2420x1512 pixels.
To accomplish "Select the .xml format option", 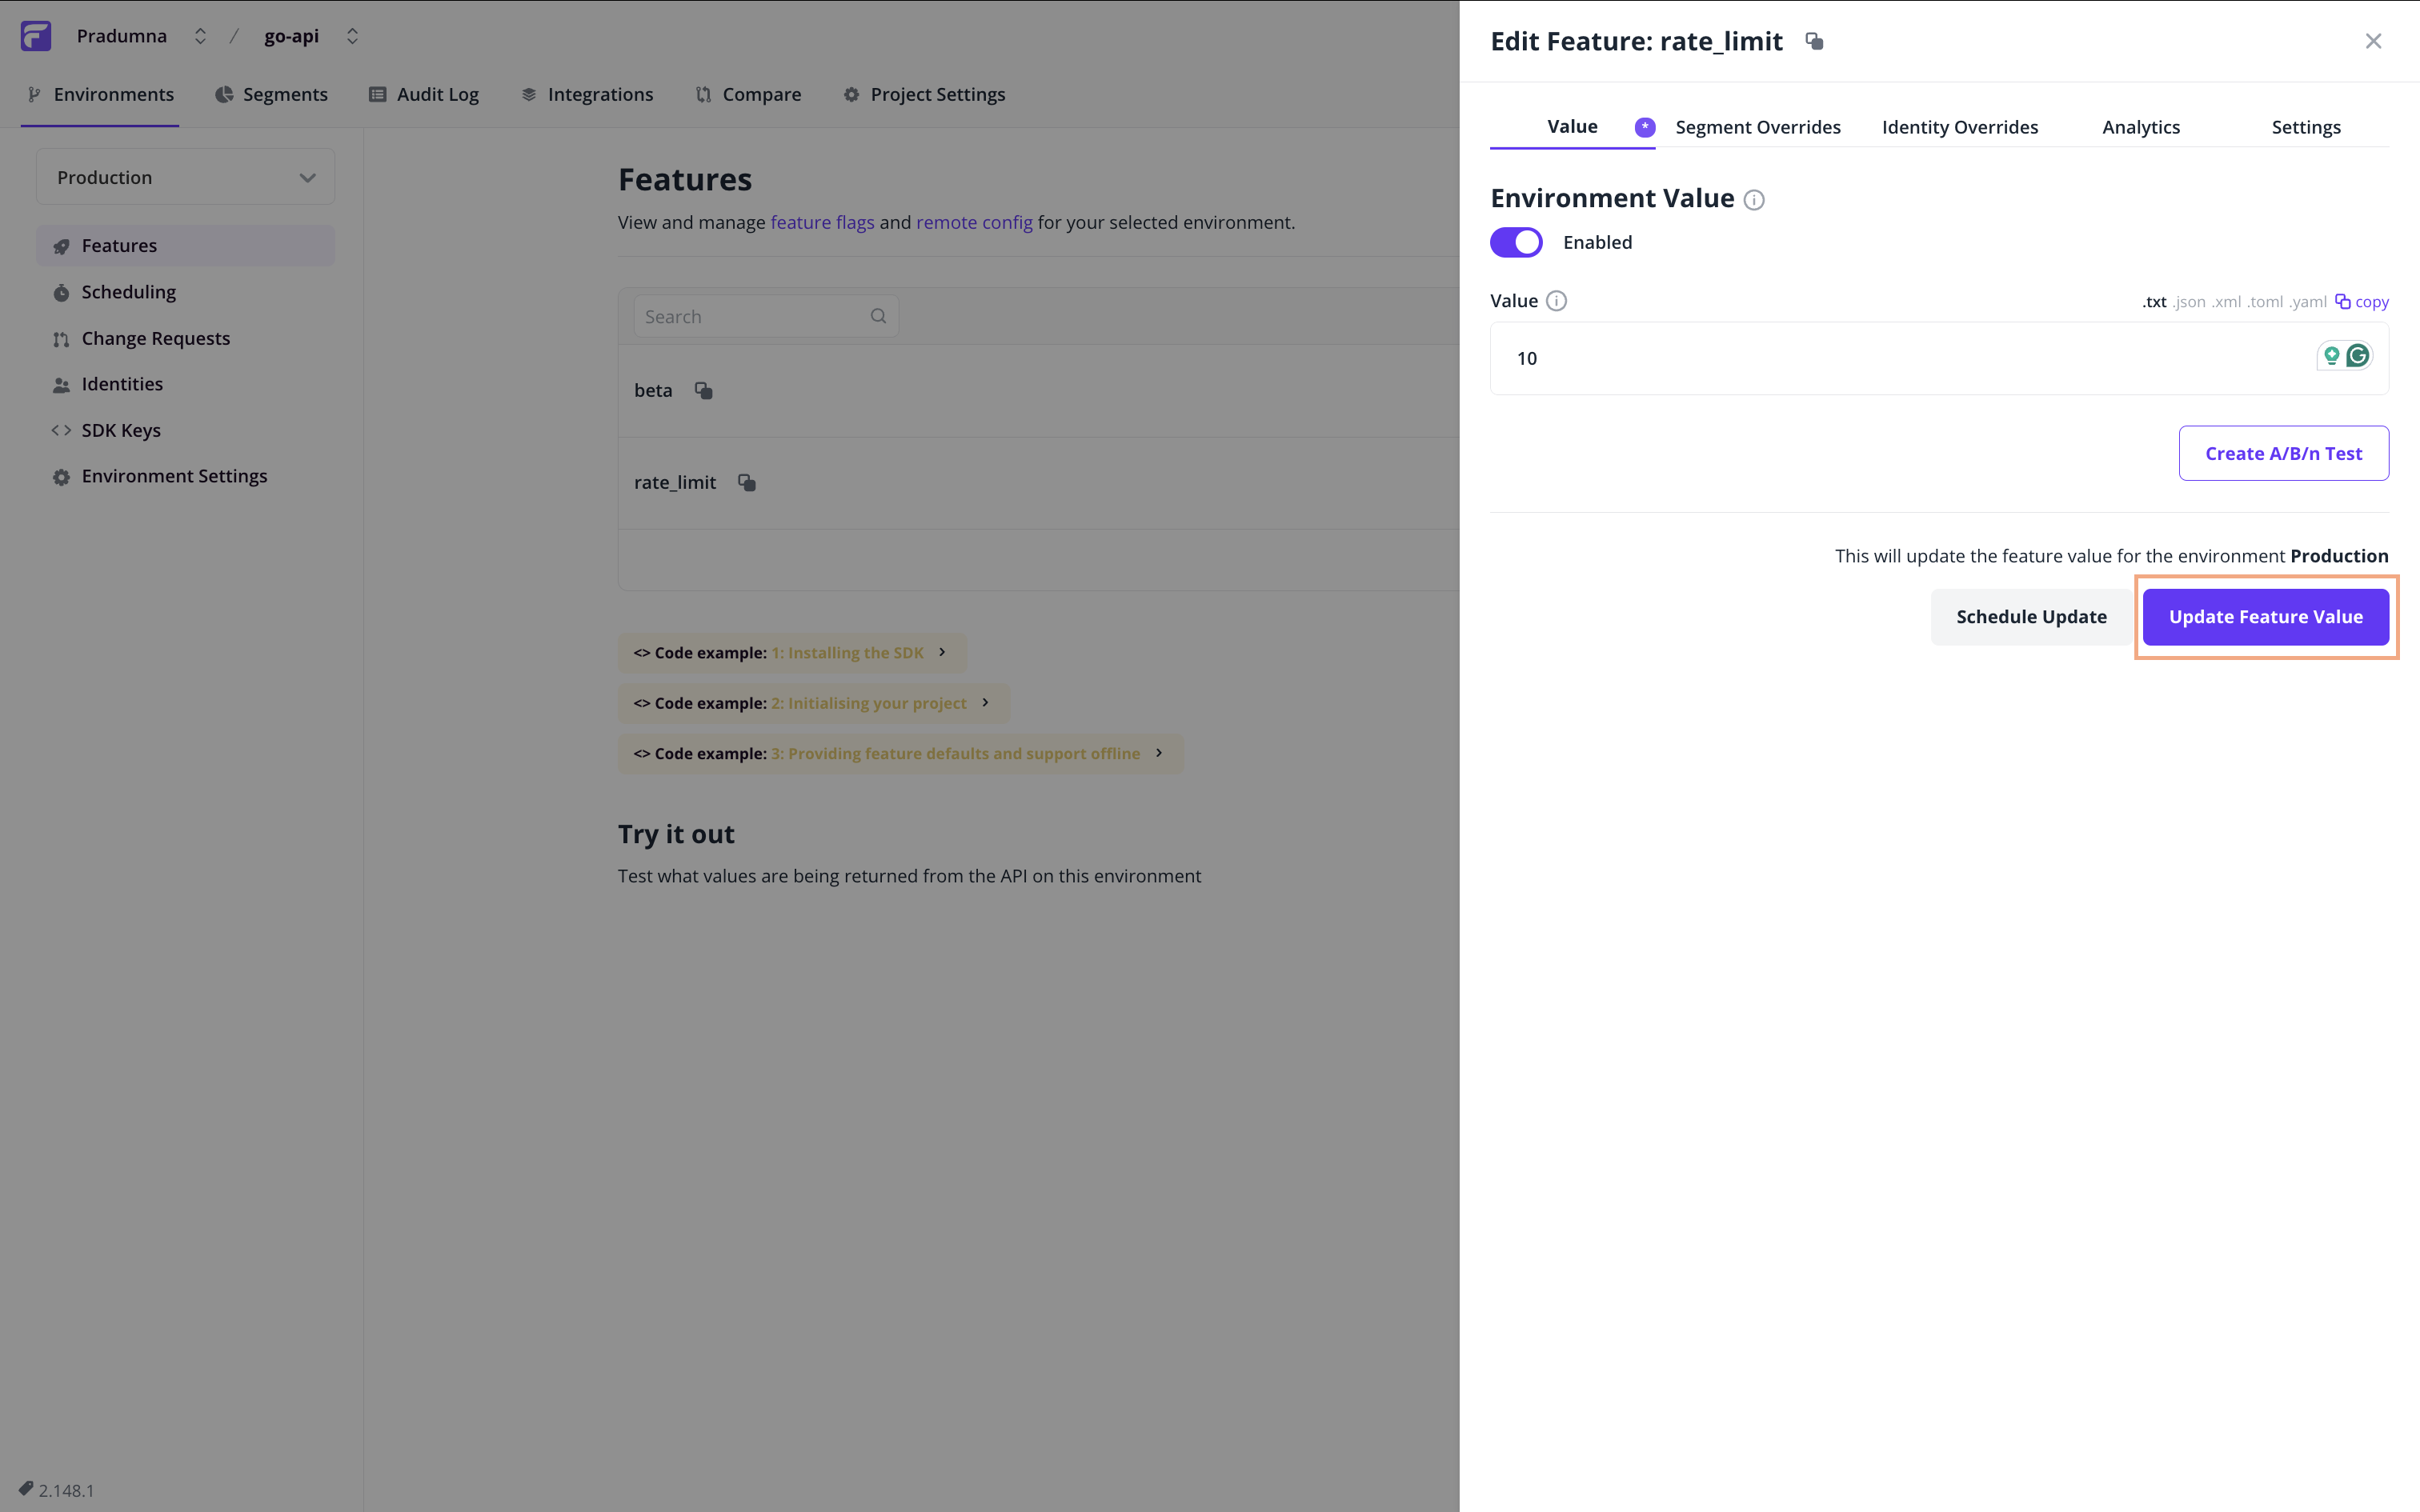I will coord(2226,302).
